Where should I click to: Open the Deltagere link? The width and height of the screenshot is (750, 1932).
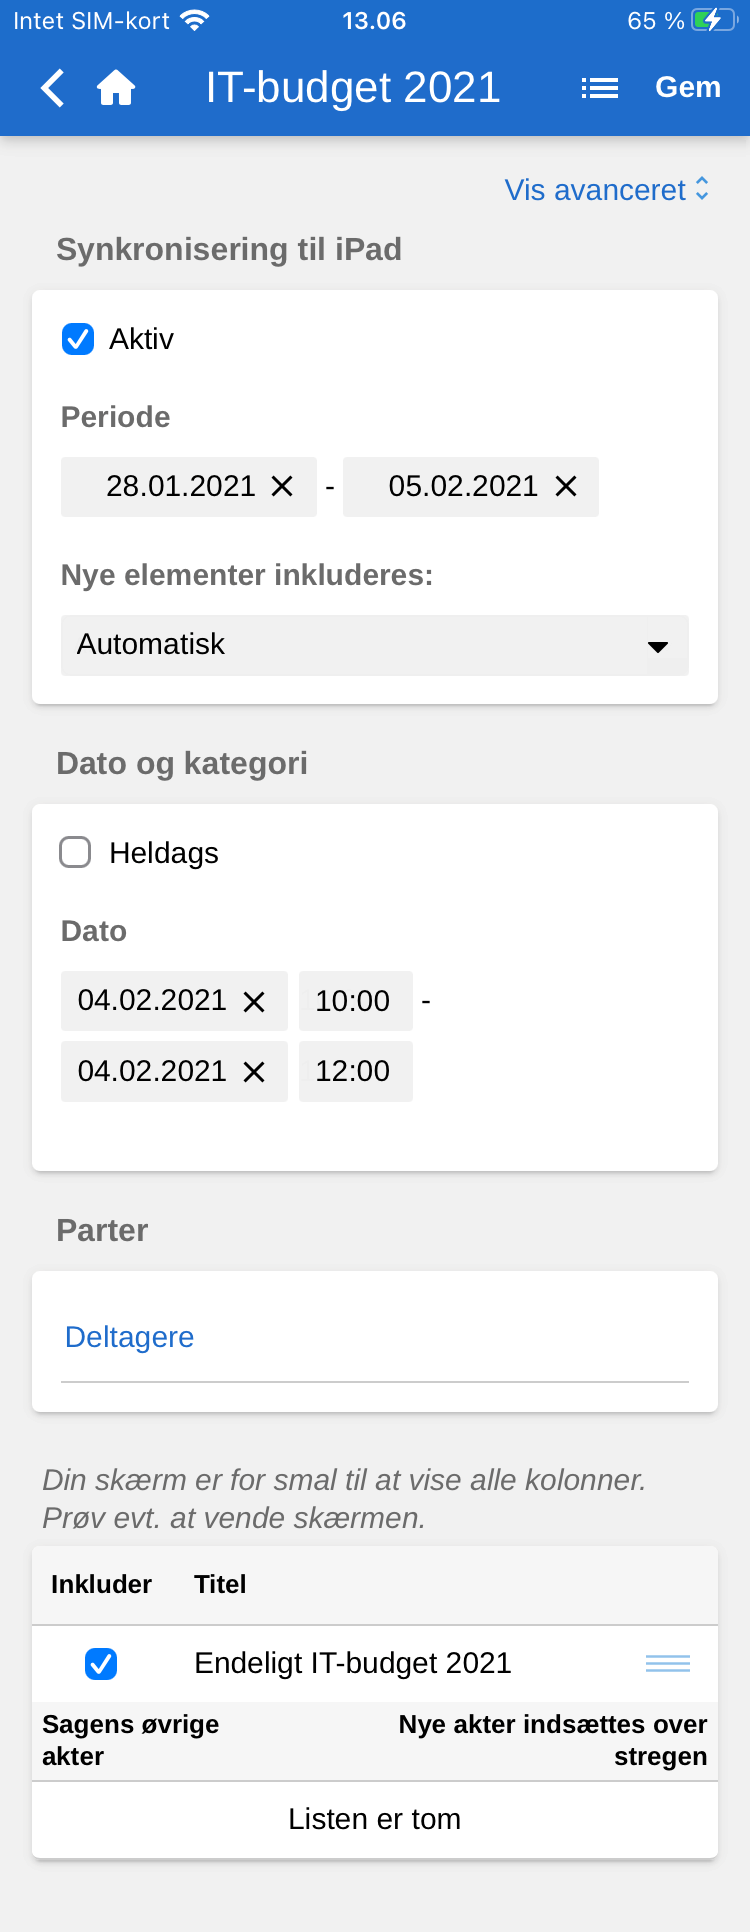[130, 1337]
